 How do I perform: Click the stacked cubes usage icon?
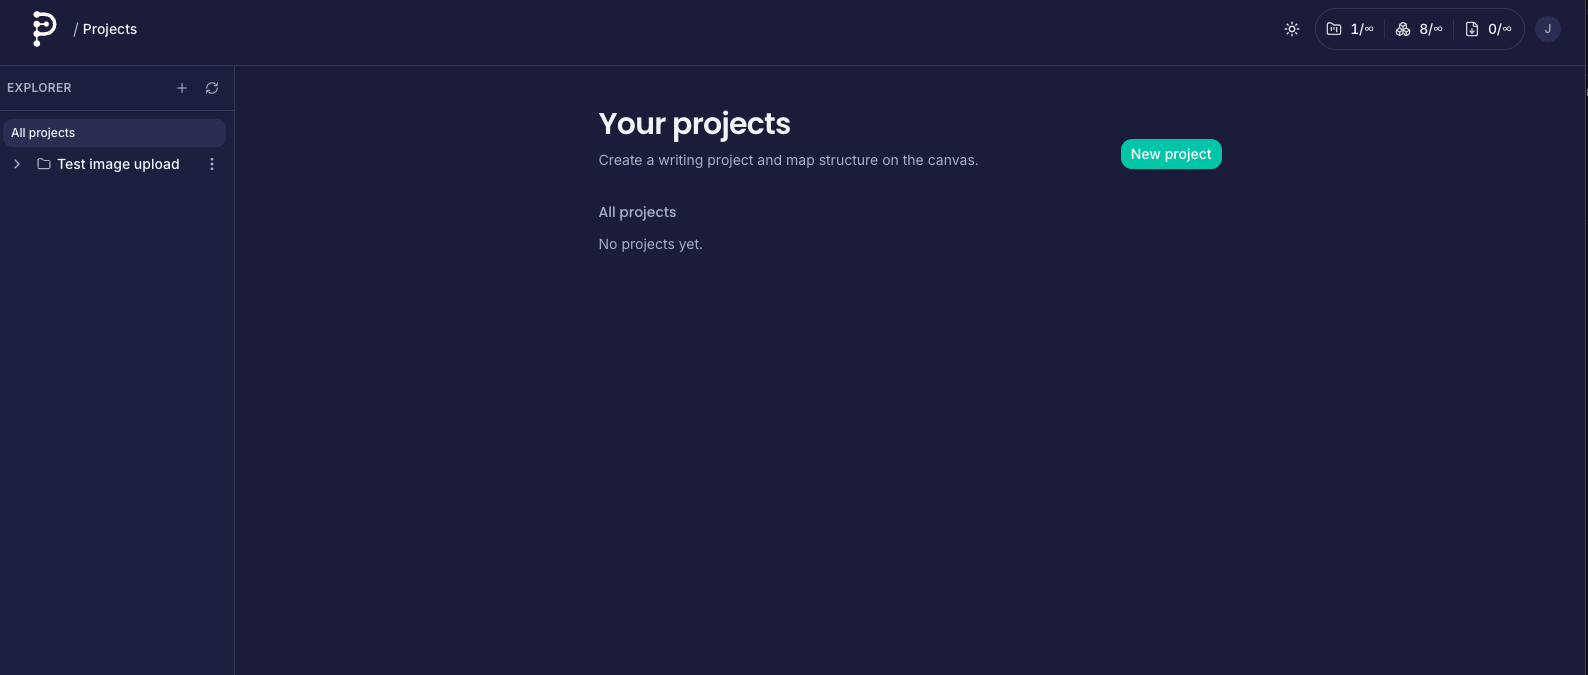click(1403, 29)
